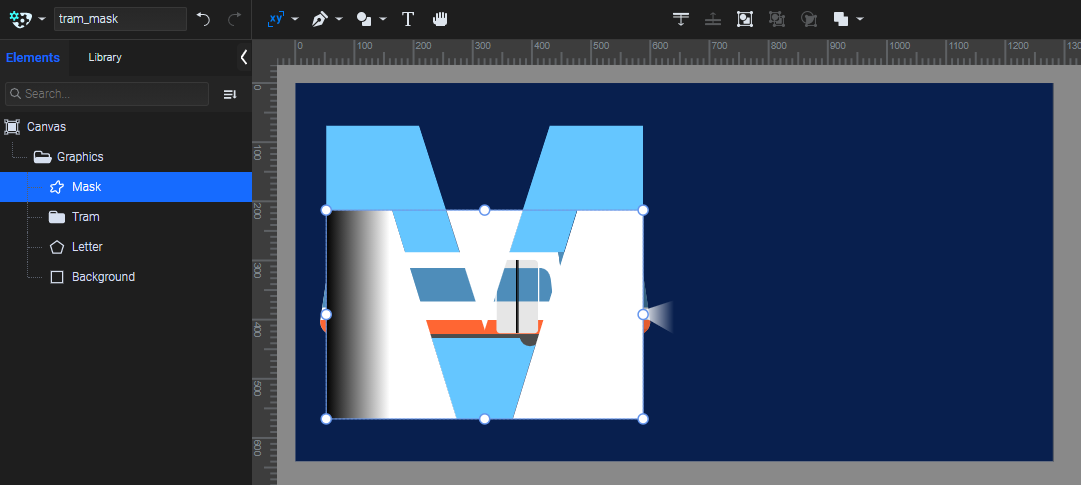Click the Background rectangle icon

click(x=57, y=277)
